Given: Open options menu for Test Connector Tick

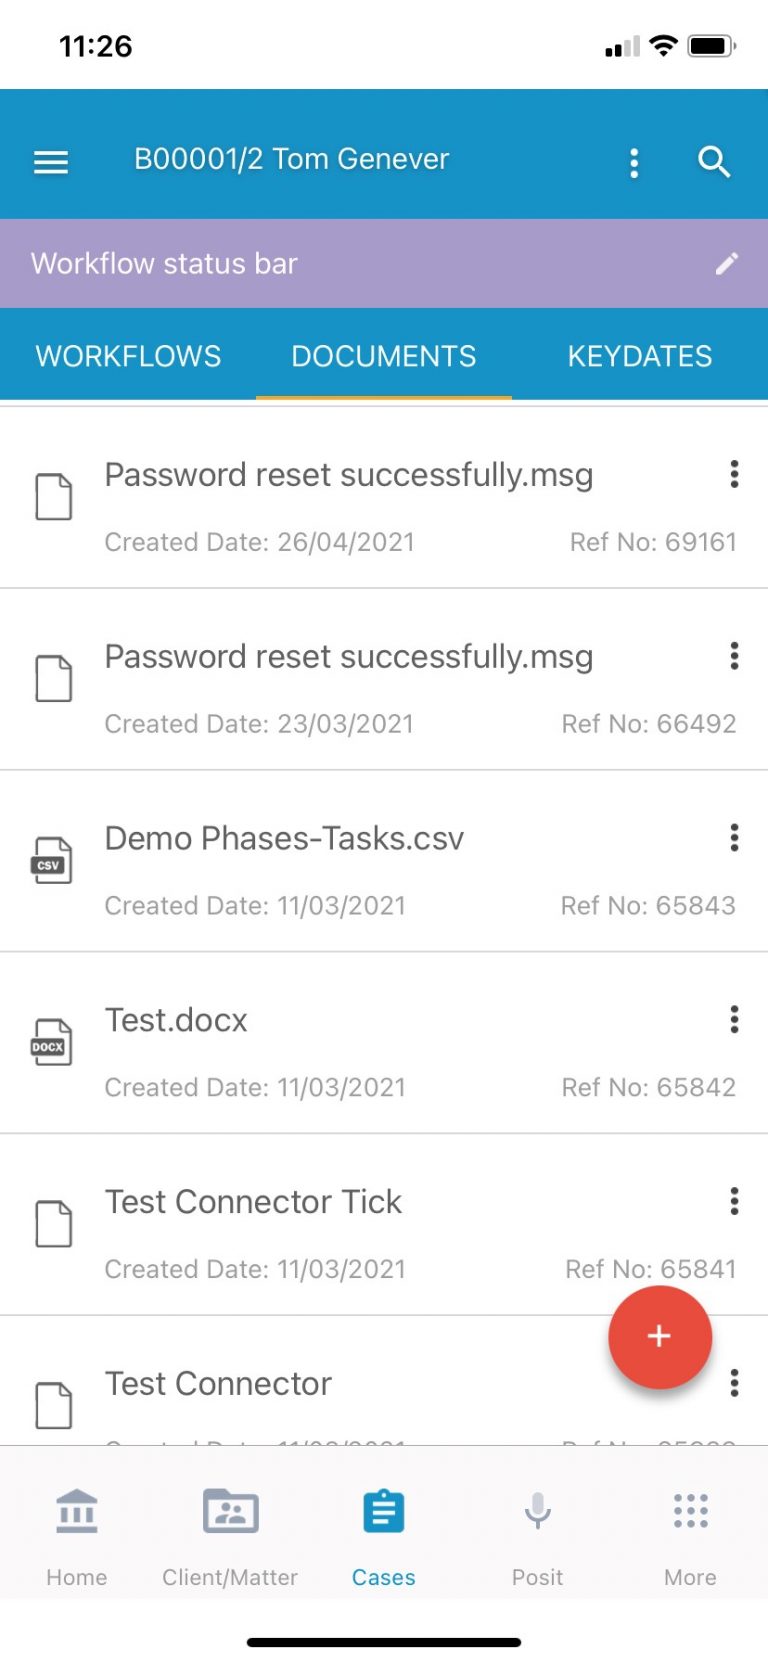Looking at the screenshot, I should click(x=734, y=1201).
